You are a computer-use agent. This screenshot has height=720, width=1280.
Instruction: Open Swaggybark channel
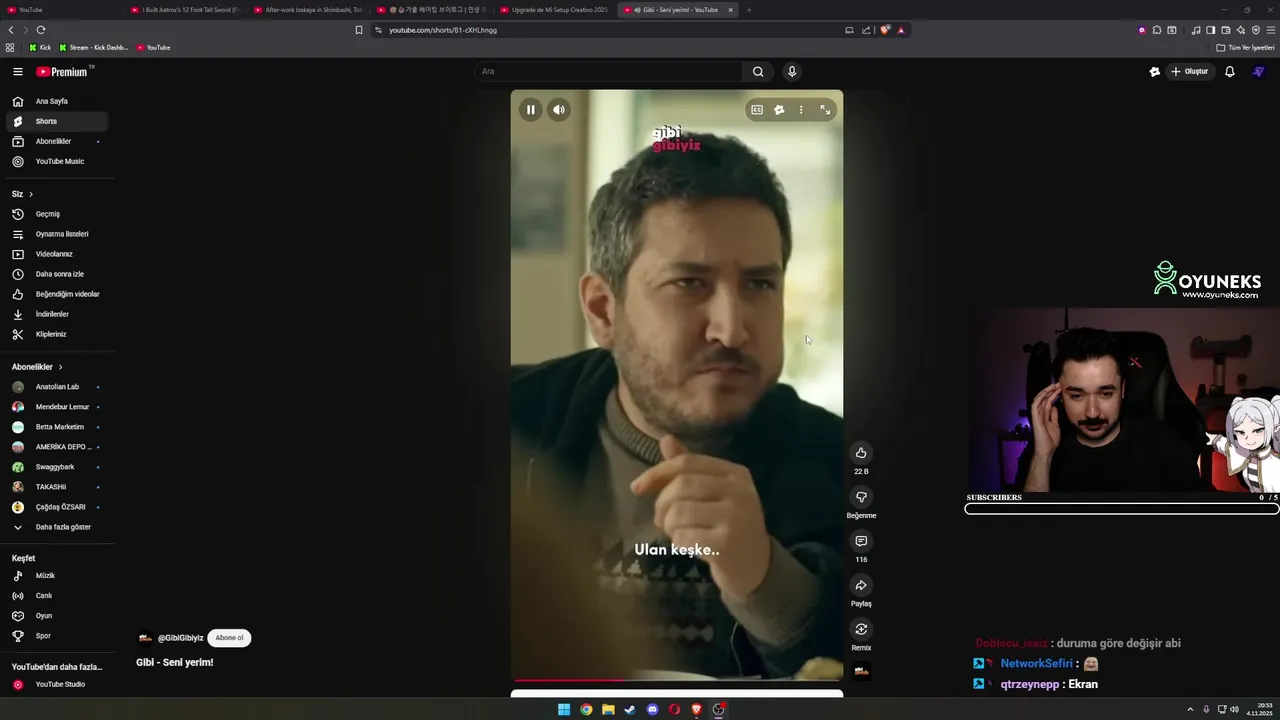coord(57,467)
